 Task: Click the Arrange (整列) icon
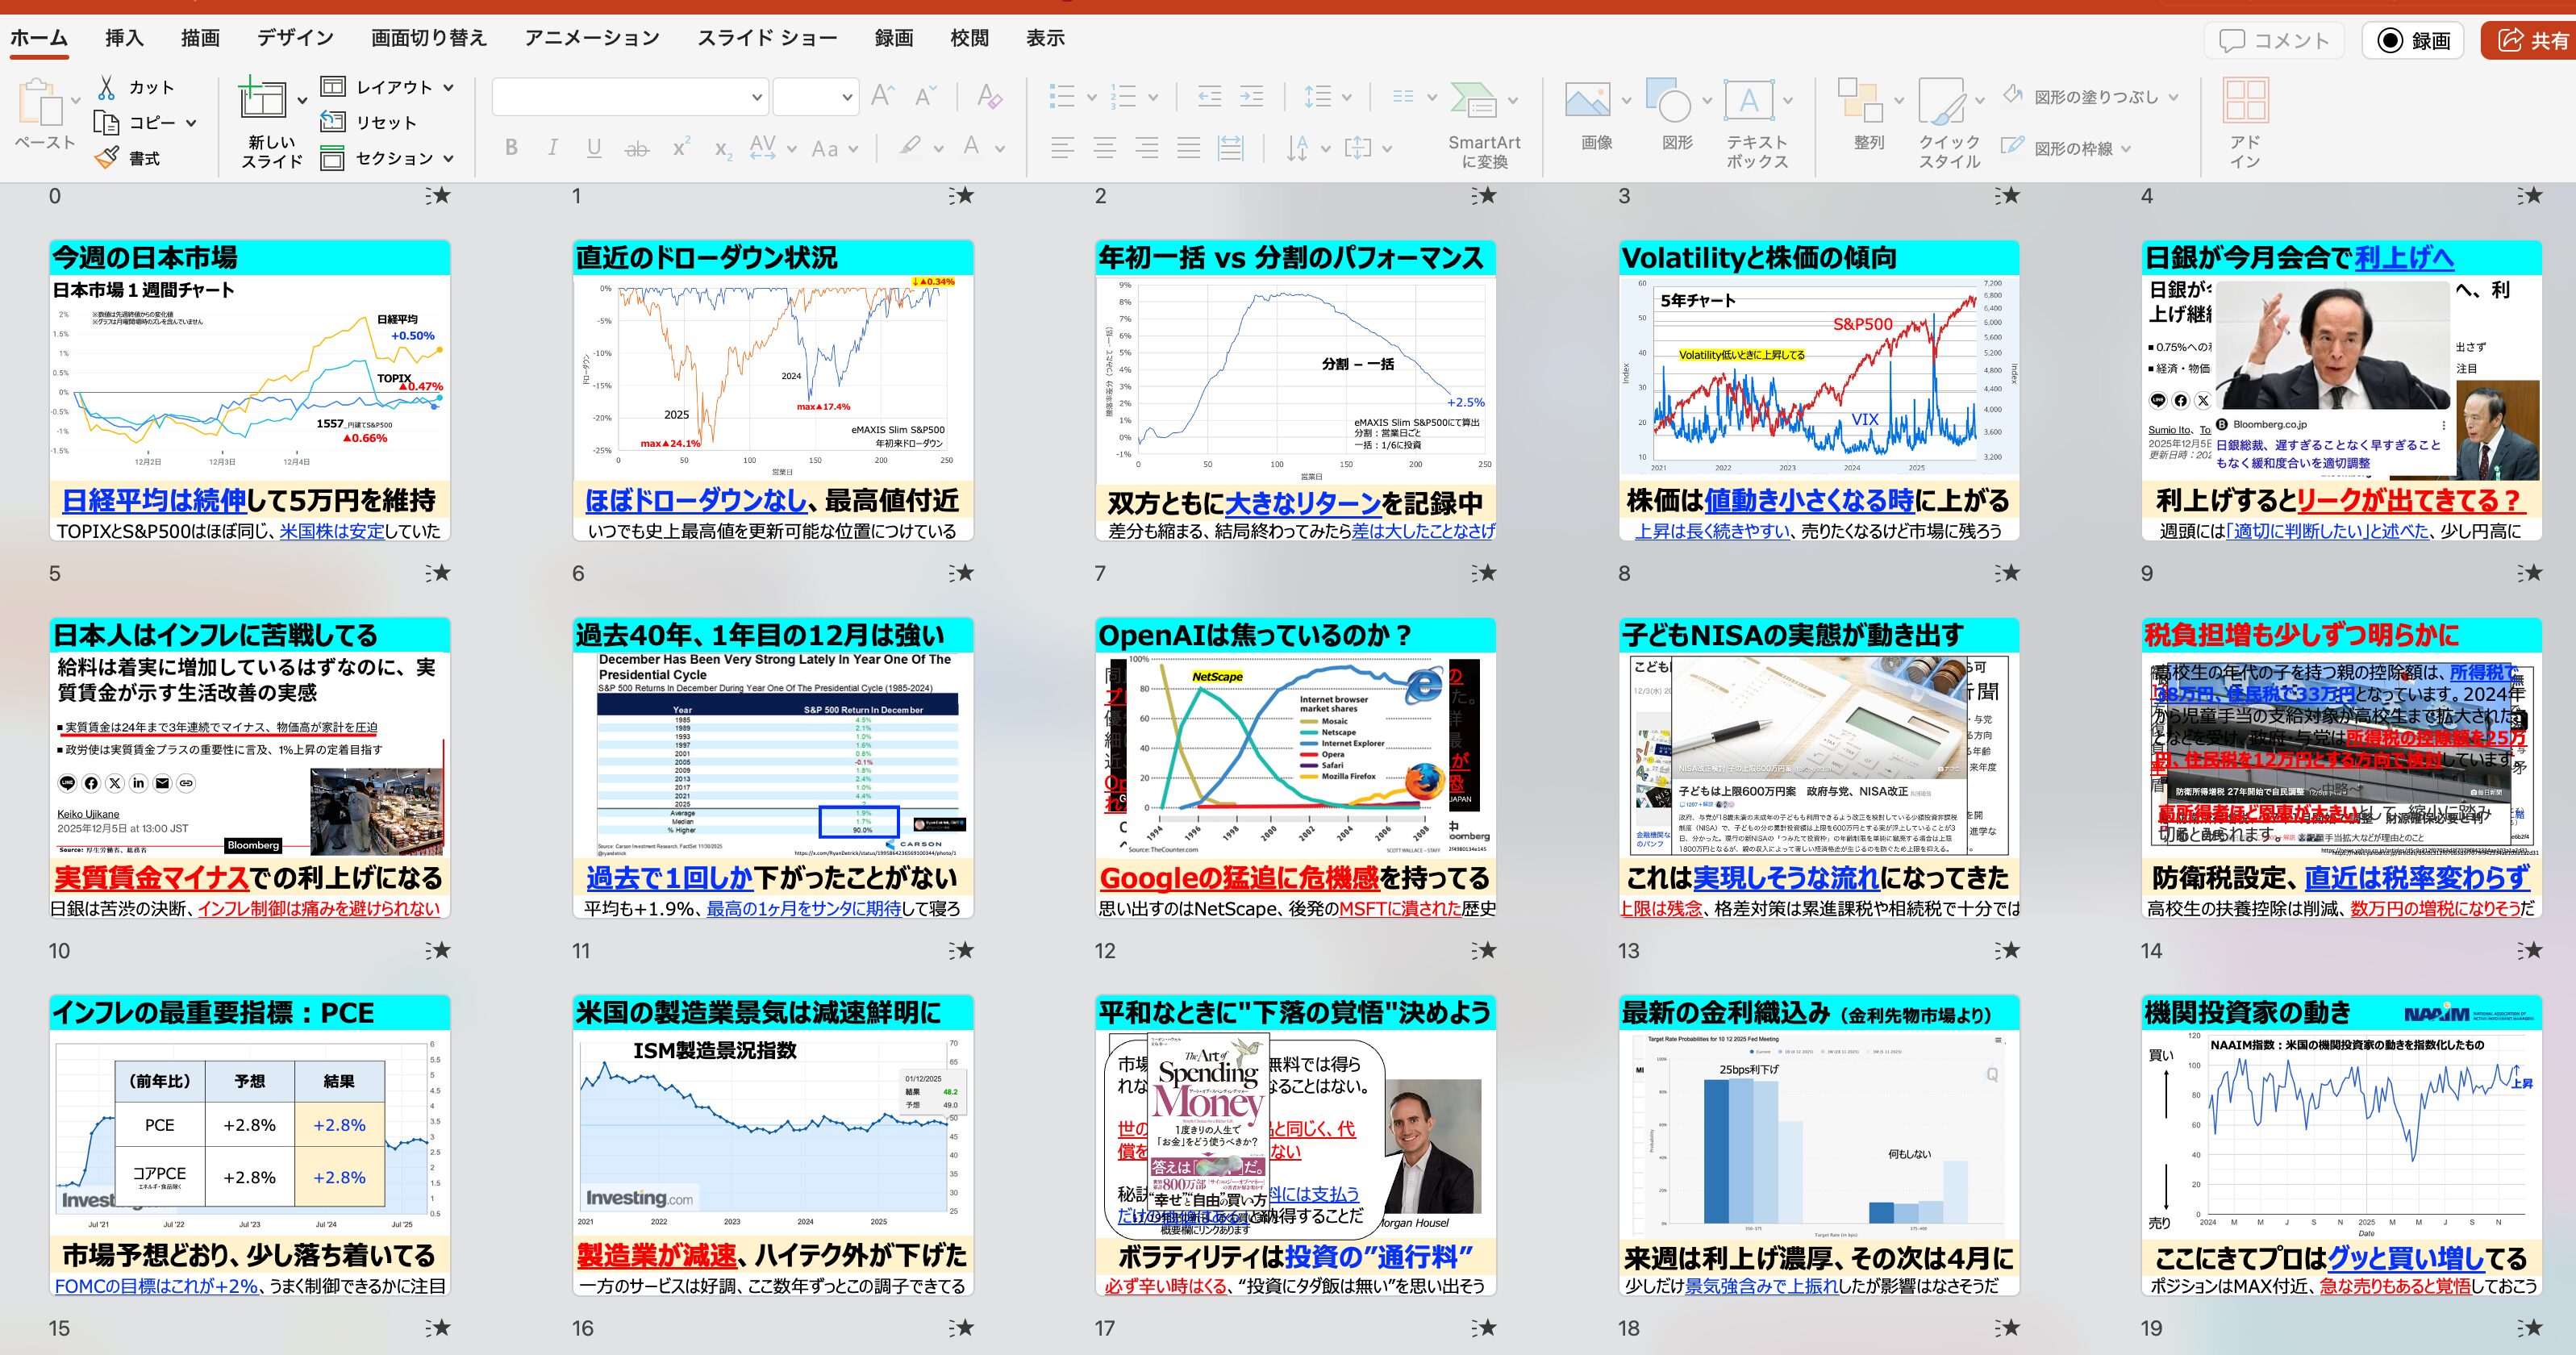[x=1860, y=102]
